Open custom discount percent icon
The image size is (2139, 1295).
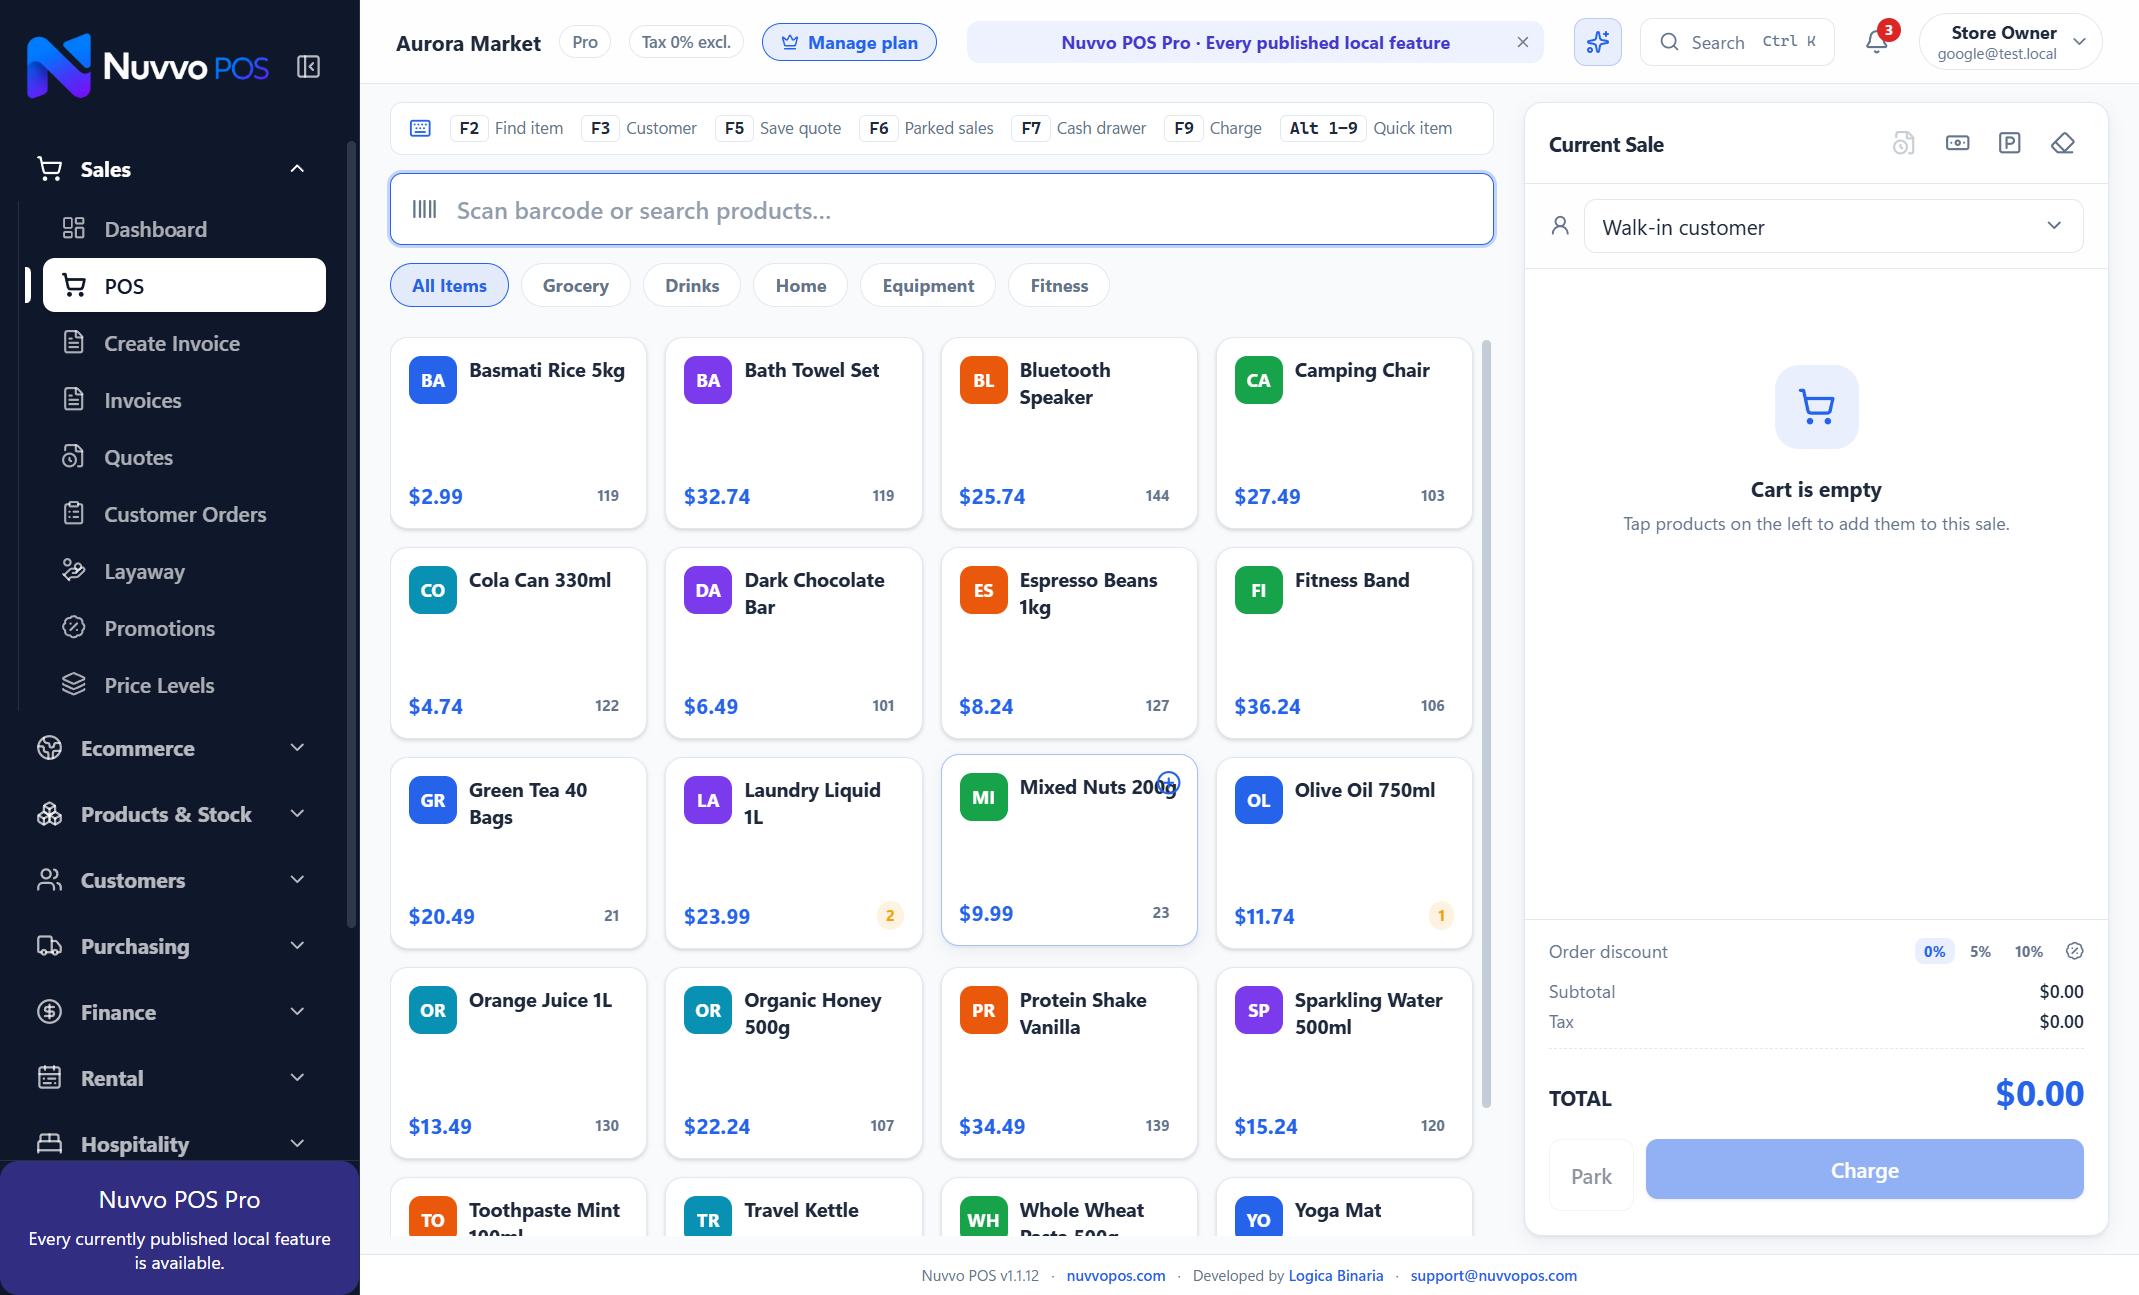pyautogui.click(x=2074, y=951)
